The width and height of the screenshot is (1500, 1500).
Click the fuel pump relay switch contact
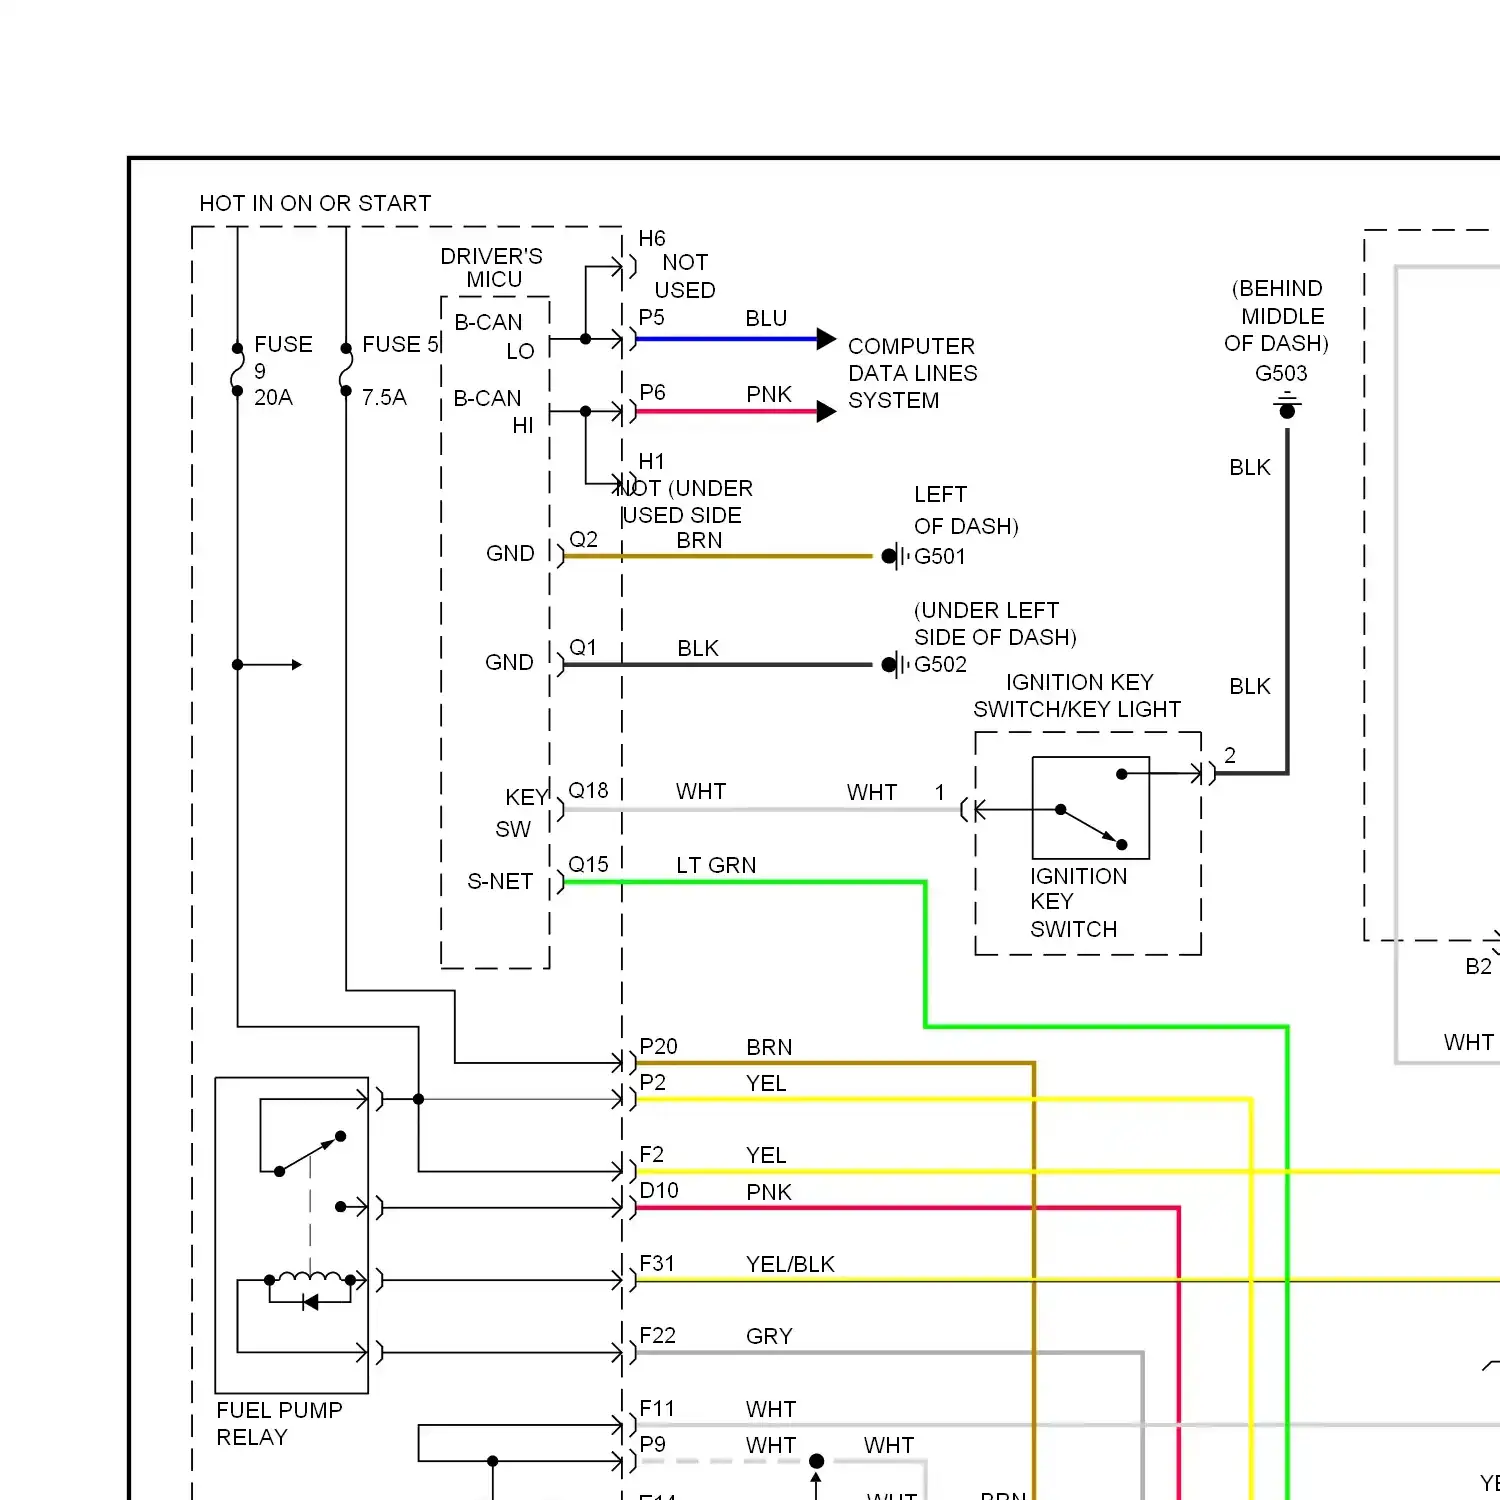point(310,1154)
